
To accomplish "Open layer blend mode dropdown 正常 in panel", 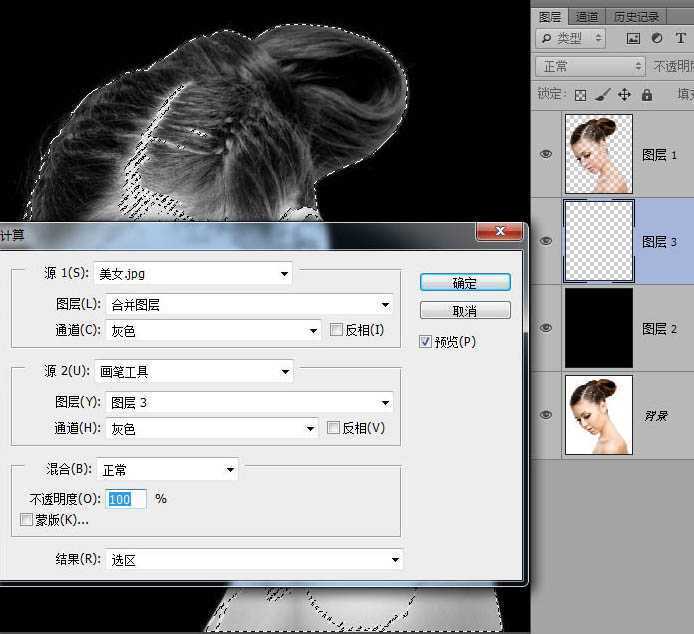I will (x=590, y=66).
